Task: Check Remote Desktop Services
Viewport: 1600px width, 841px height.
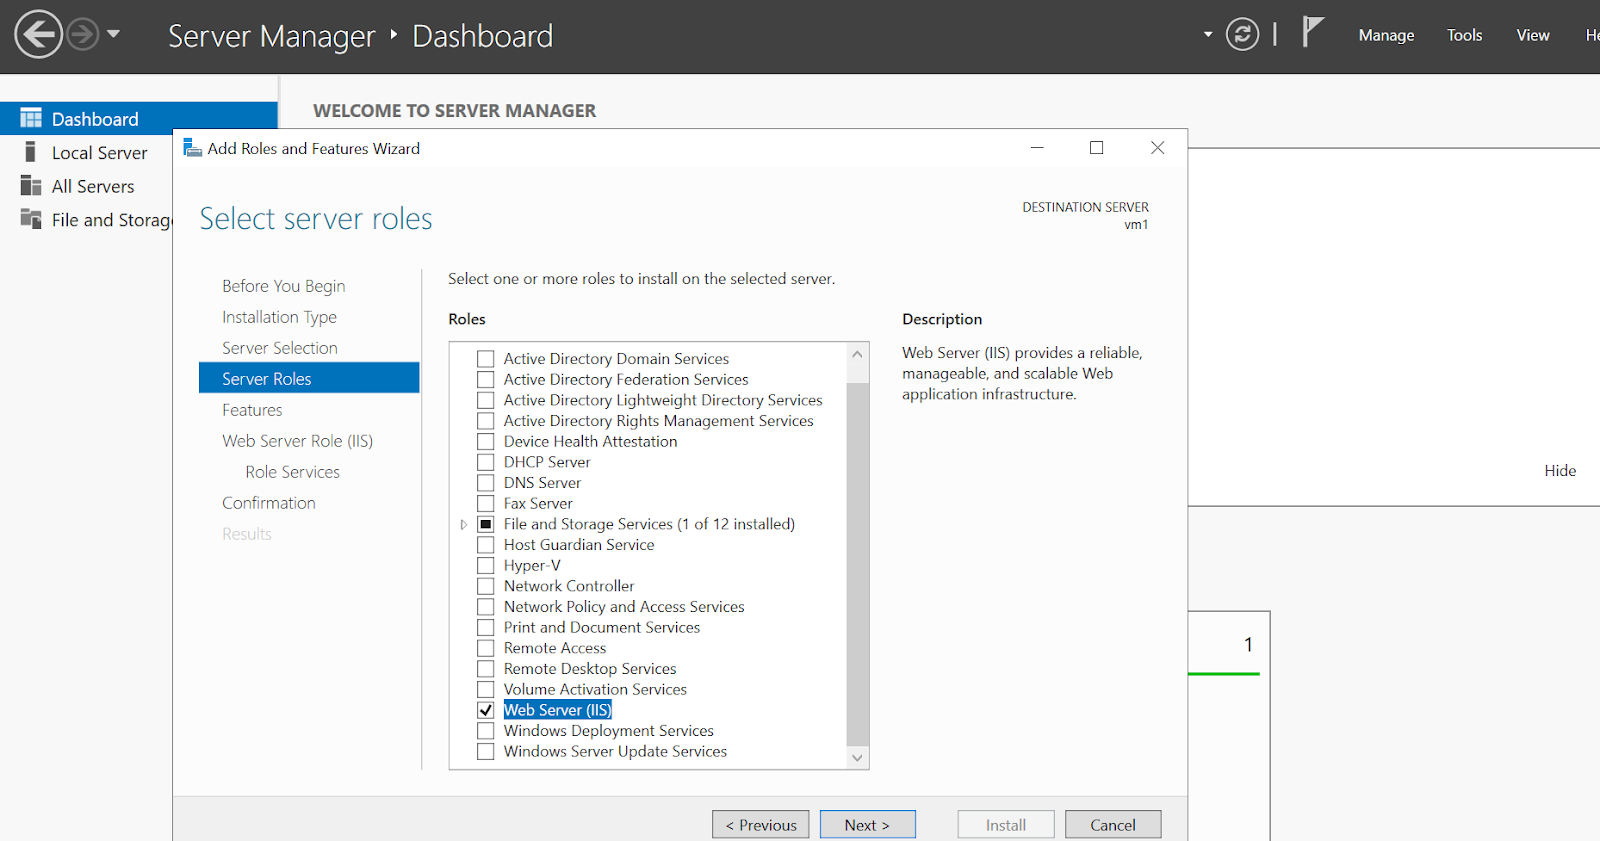Action: point(486,669)
